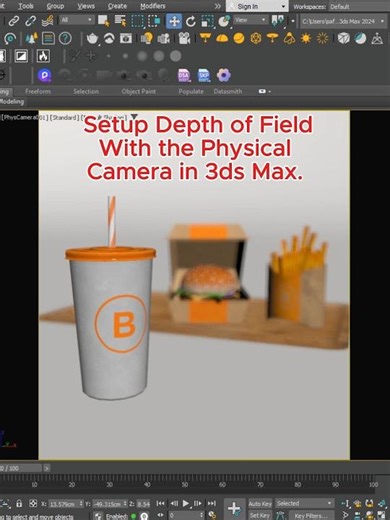Image resolution: width=390 pixels, height=520 pixels.
Task: Go to Start frame button
Action: [160, 503]
